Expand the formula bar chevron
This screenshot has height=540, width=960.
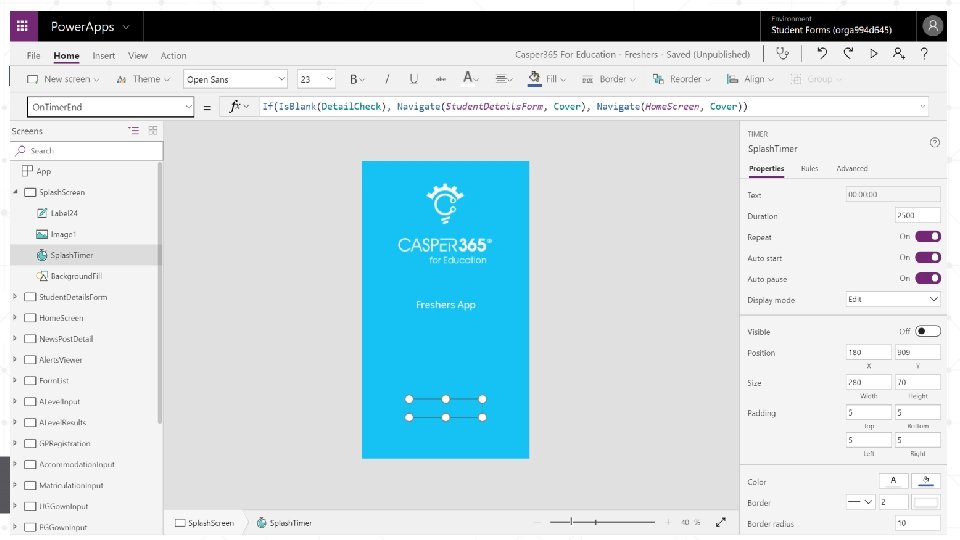point(922,107)
